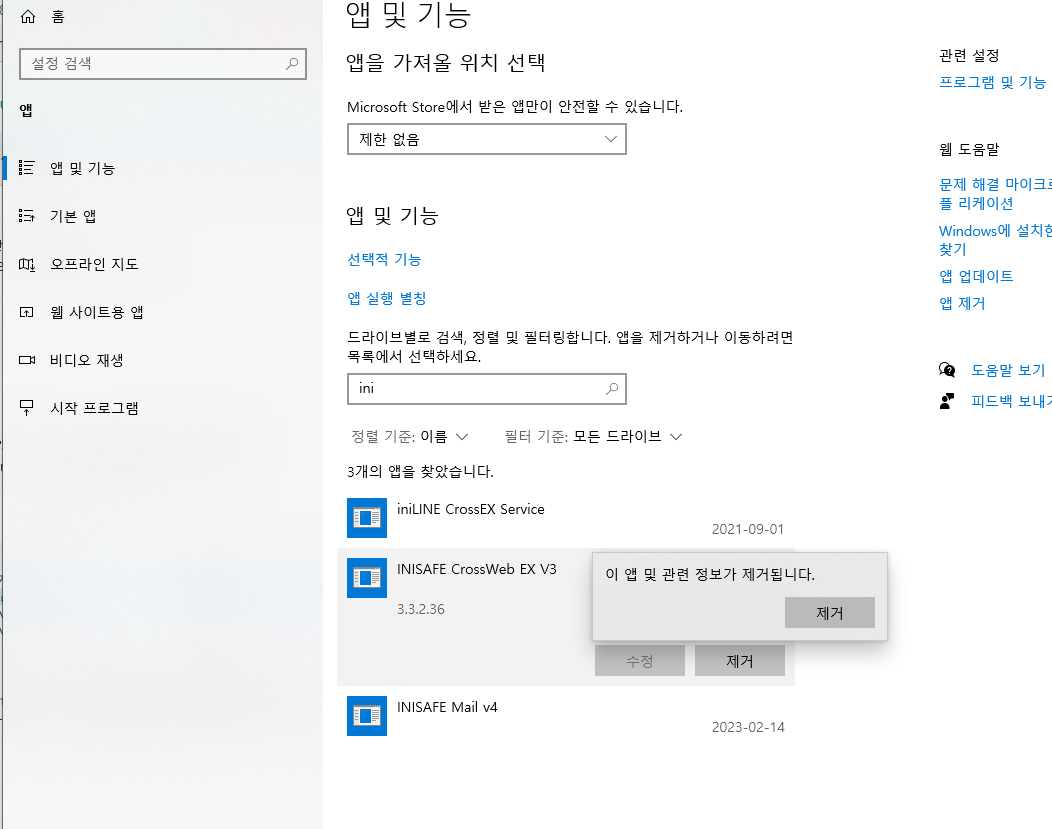Open the 선택적 기능 link

pos(384,259)
